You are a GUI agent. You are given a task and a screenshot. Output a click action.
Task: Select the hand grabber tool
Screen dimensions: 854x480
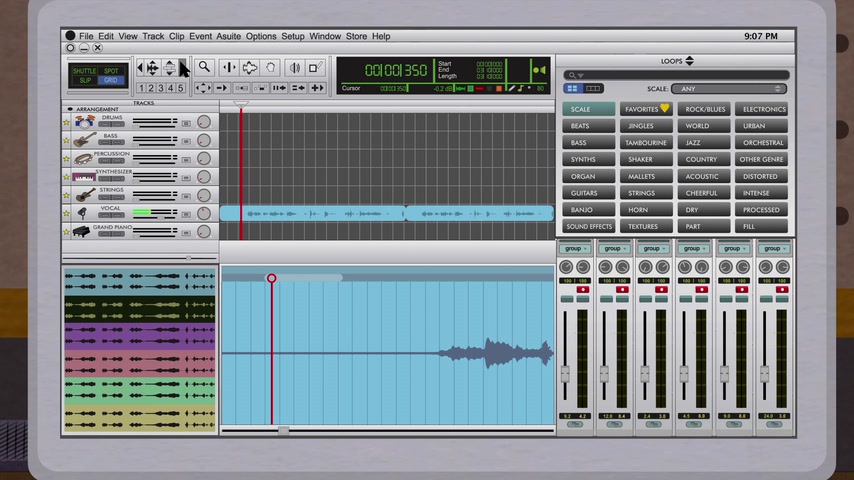click(271, 67)
